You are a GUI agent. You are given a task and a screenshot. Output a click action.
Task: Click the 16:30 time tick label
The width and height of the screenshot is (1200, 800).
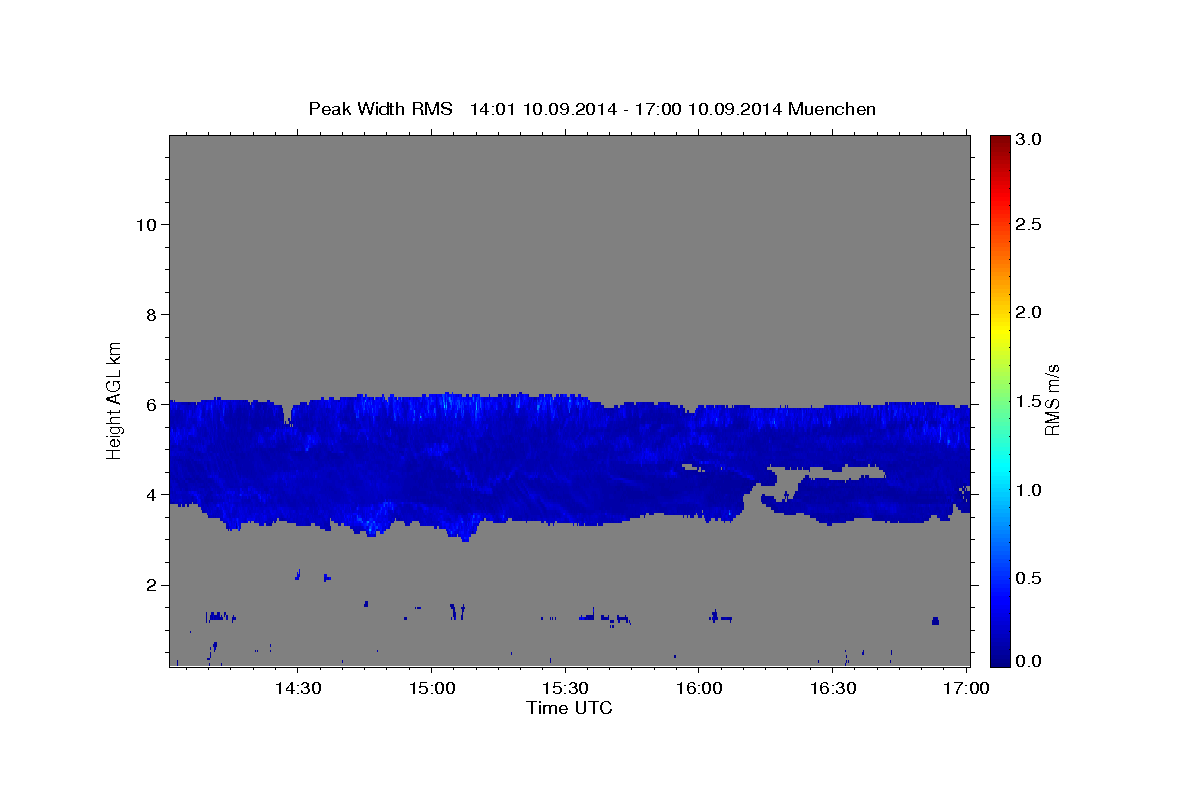coord(832,689)
